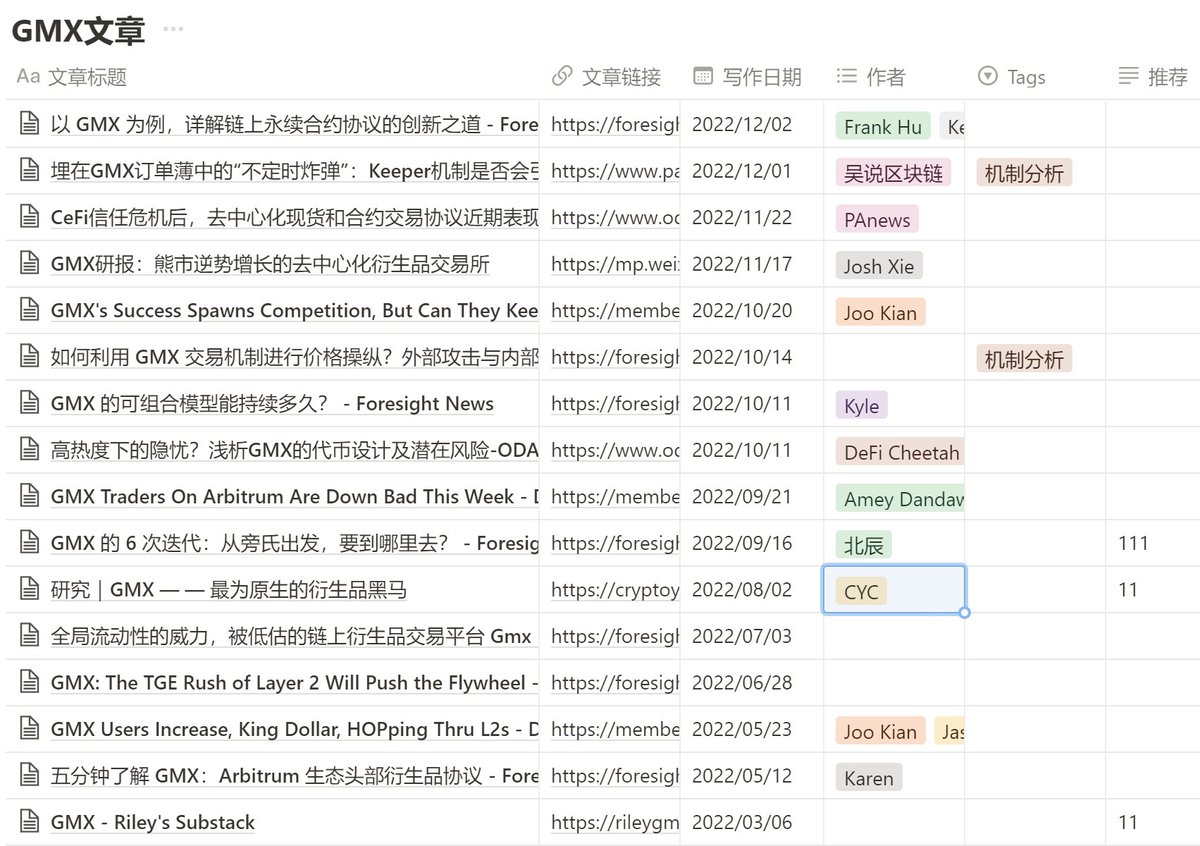Open article 全局流动性的威力
Image resolution: width=1200 pixels, height=846 pixels.
point(291,636)
